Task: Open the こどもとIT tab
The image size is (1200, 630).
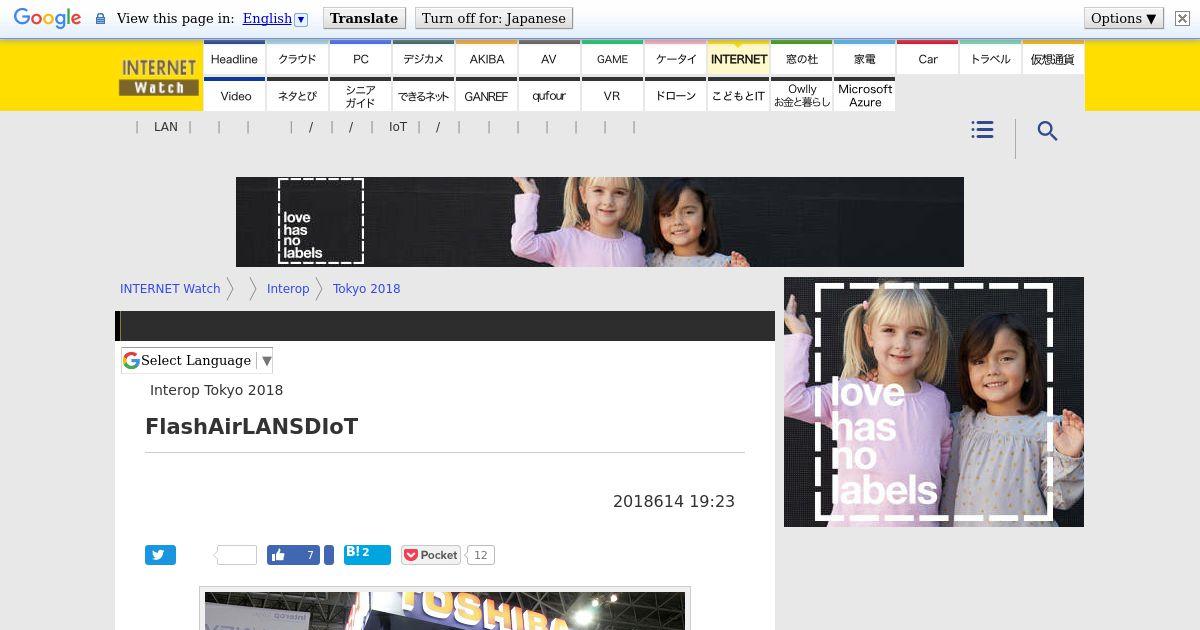Action: tap(738, 95)
